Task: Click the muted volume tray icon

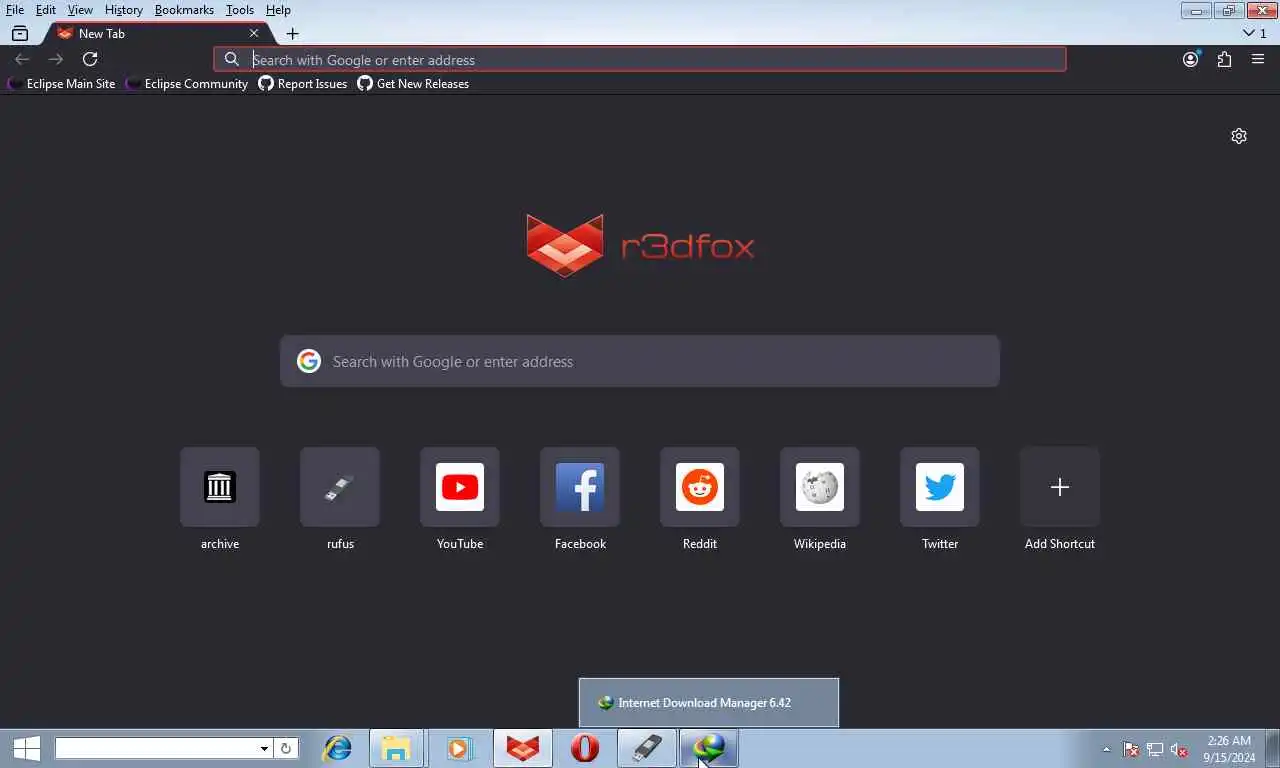Action: pyautogui.click(x=1179, y=749)
